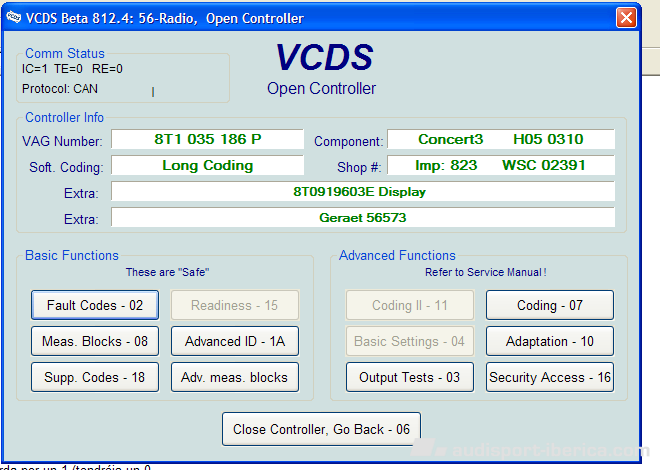Click the Open Controller subtitle text
660x470 pixels.
[x=321, y=89]
